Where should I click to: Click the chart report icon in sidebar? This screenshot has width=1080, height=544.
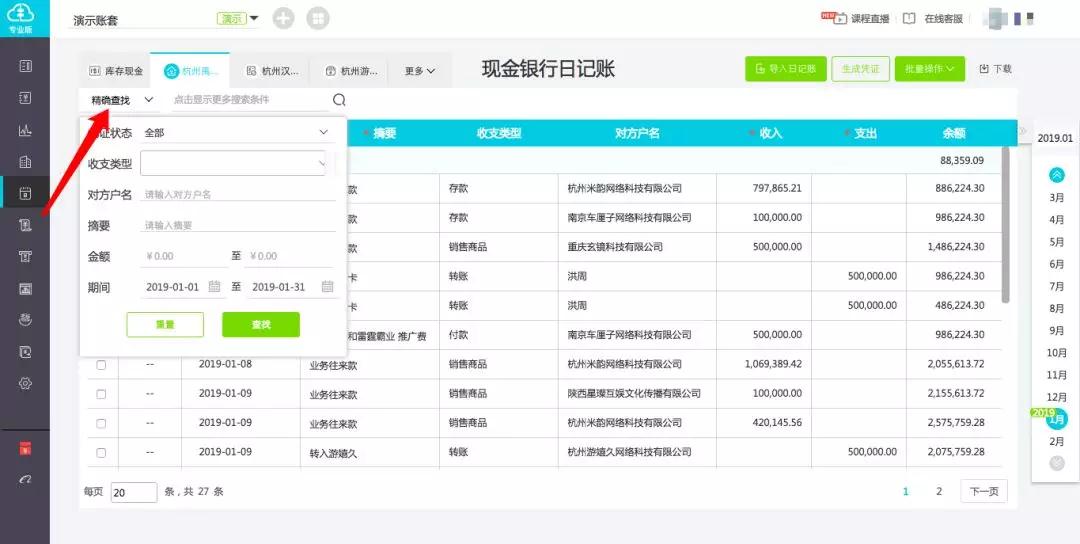(x=25, y=130)
